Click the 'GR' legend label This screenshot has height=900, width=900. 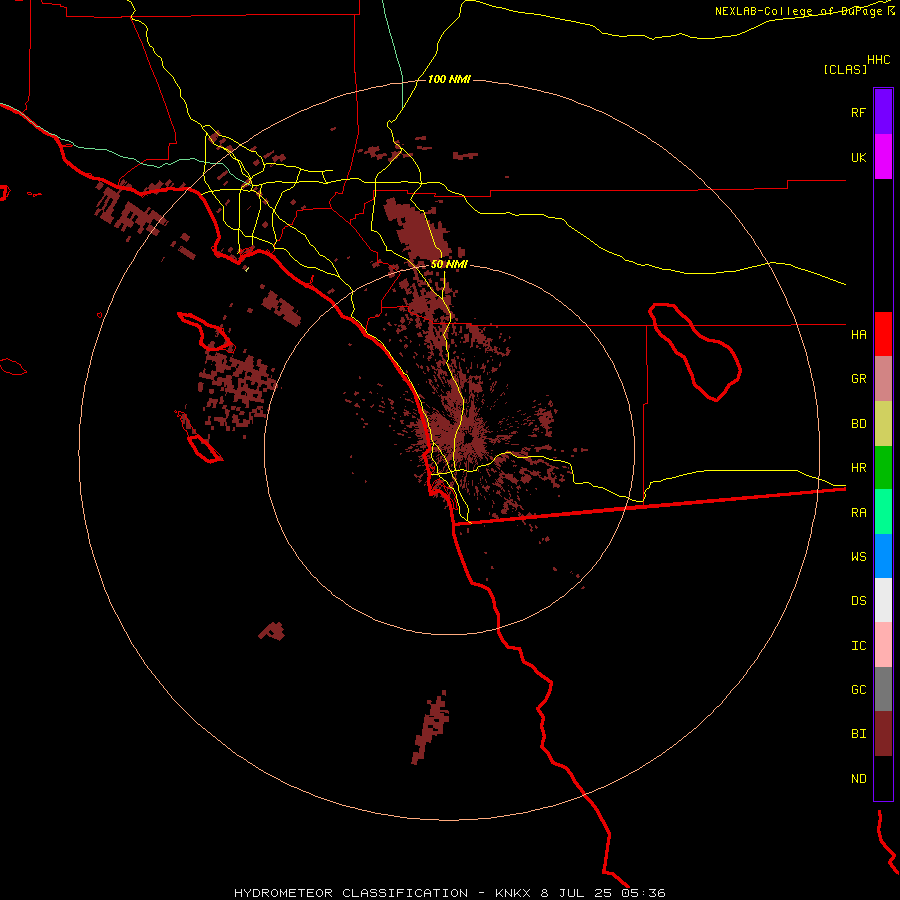[x=858, y=379]
